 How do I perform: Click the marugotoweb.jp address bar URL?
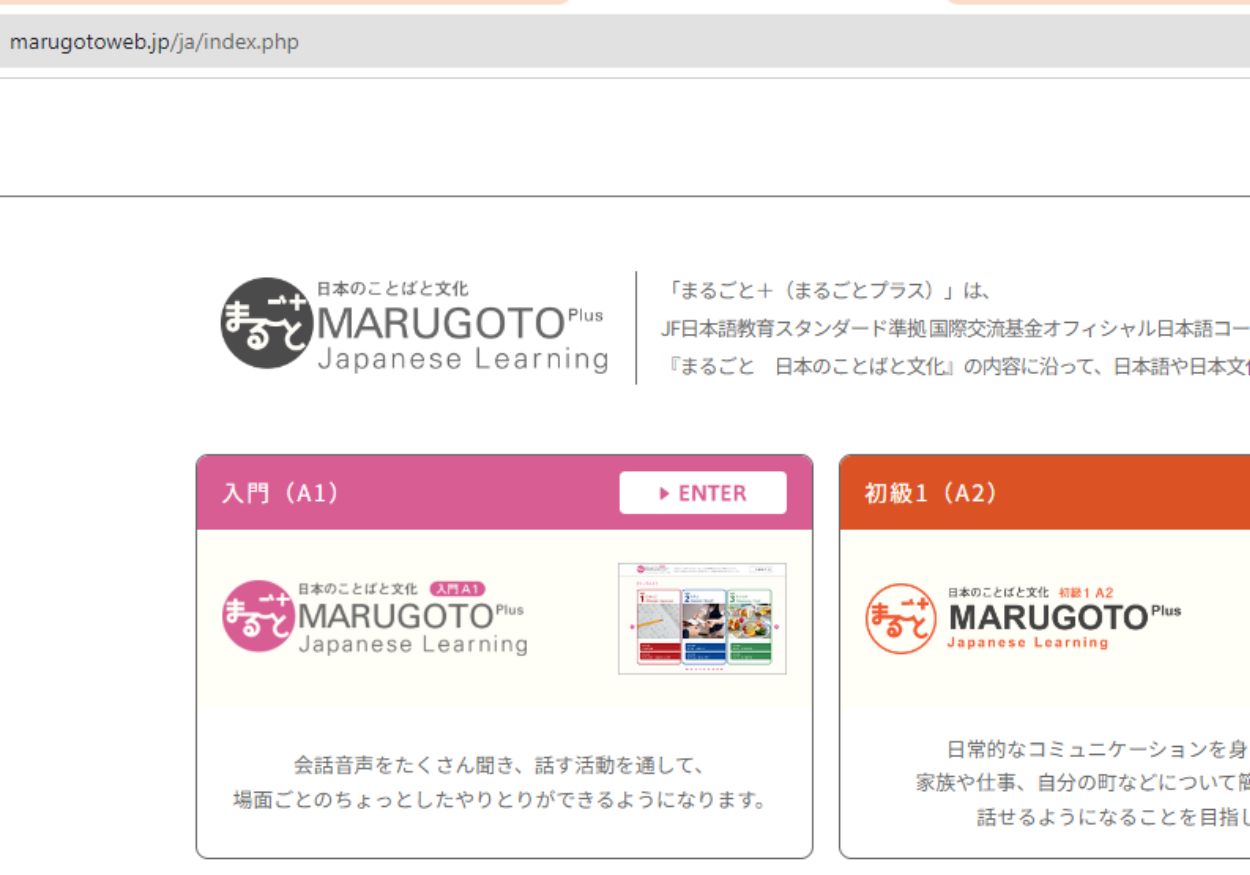154,43
